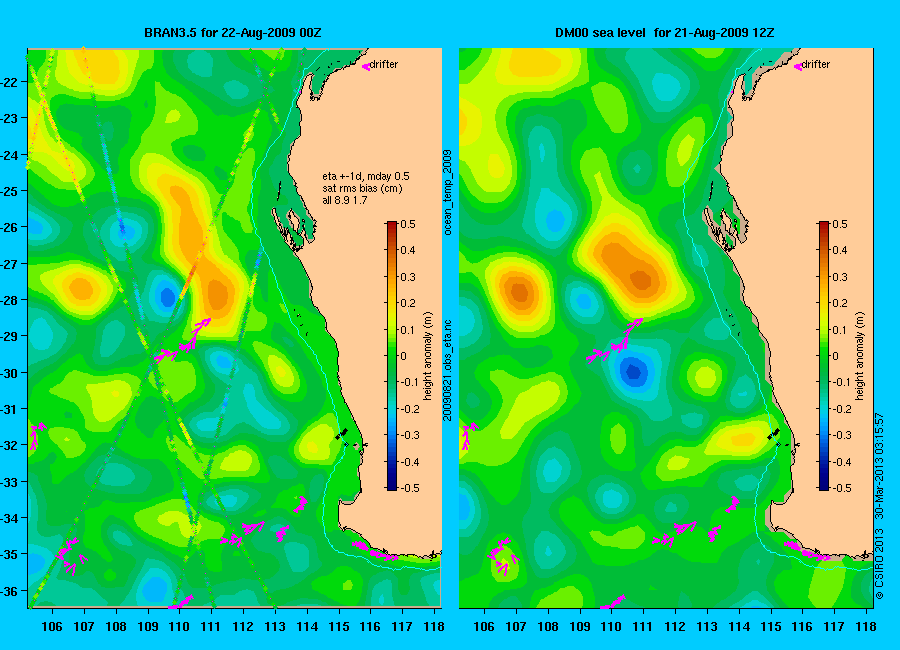Select the 'drifter' label in the DM00 panel
Screen dimensions: 900x650
point(816,64)
